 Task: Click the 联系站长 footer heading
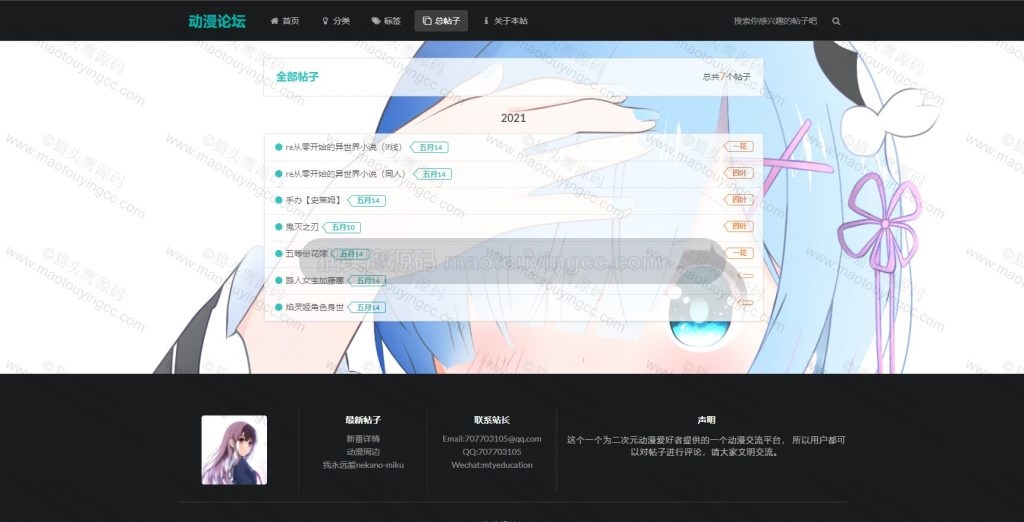[x=492, y=420]
